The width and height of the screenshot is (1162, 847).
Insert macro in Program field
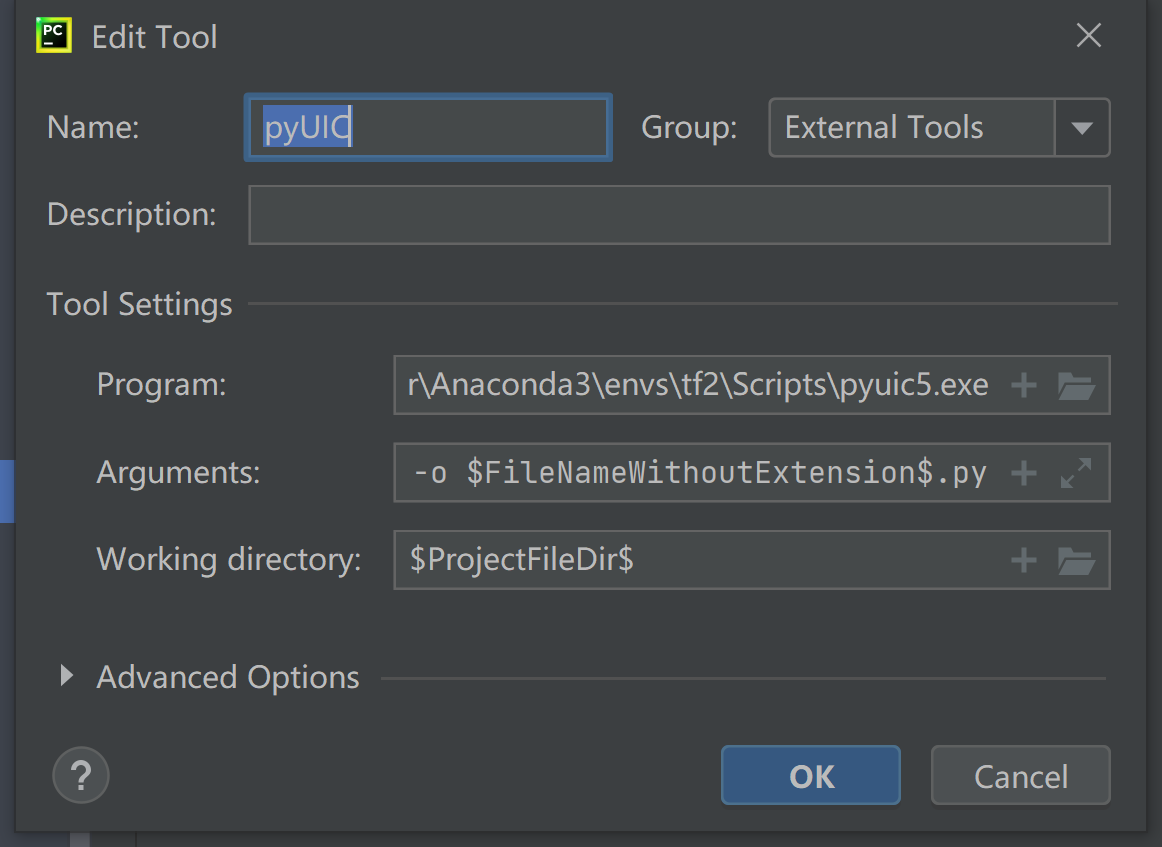1023,385
